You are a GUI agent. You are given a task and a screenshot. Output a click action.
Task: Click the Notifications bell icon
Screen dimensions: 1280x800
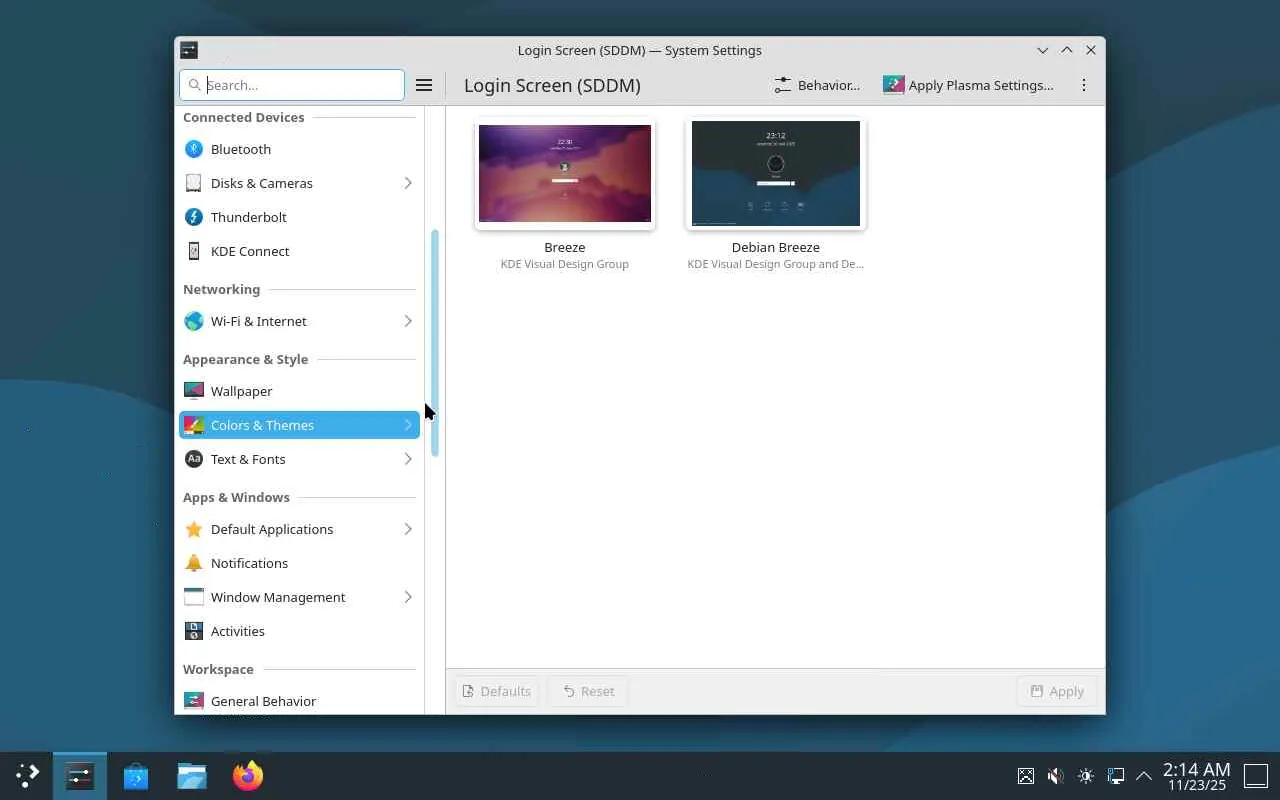pos(194,563)
